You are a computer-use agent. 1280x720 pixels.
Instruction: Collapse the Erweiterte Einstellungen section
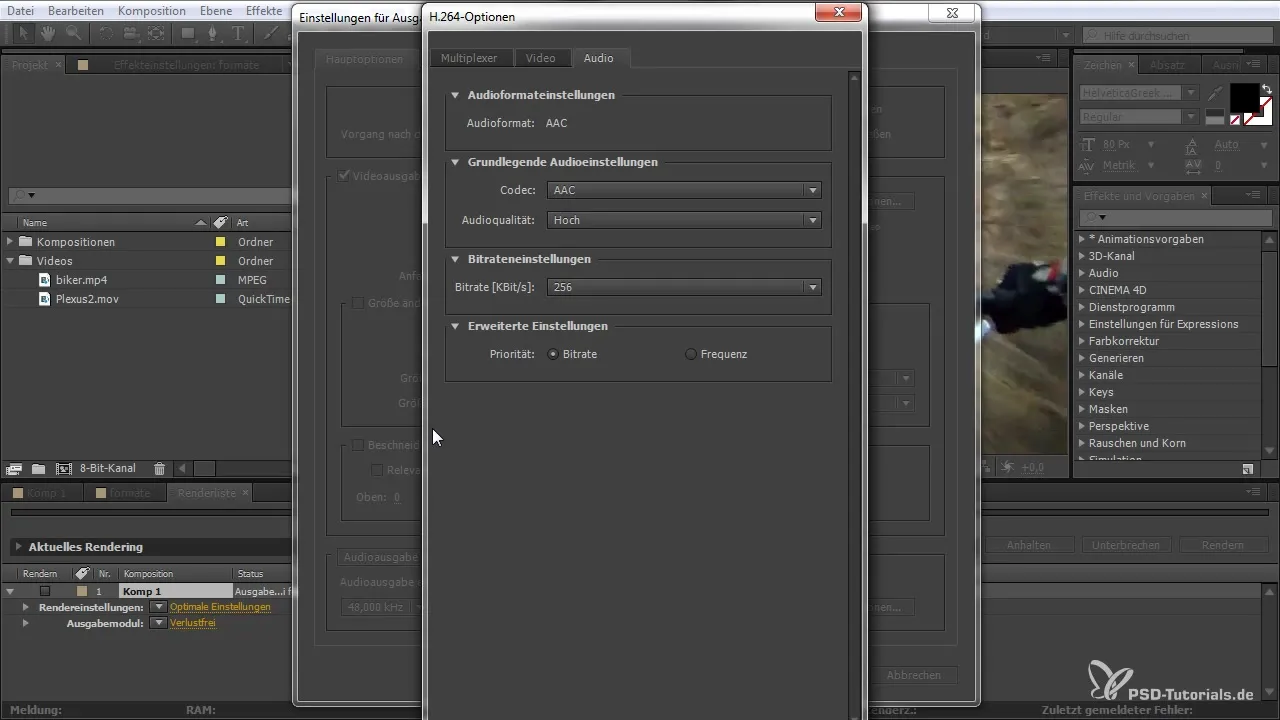[x=455, y=326]
